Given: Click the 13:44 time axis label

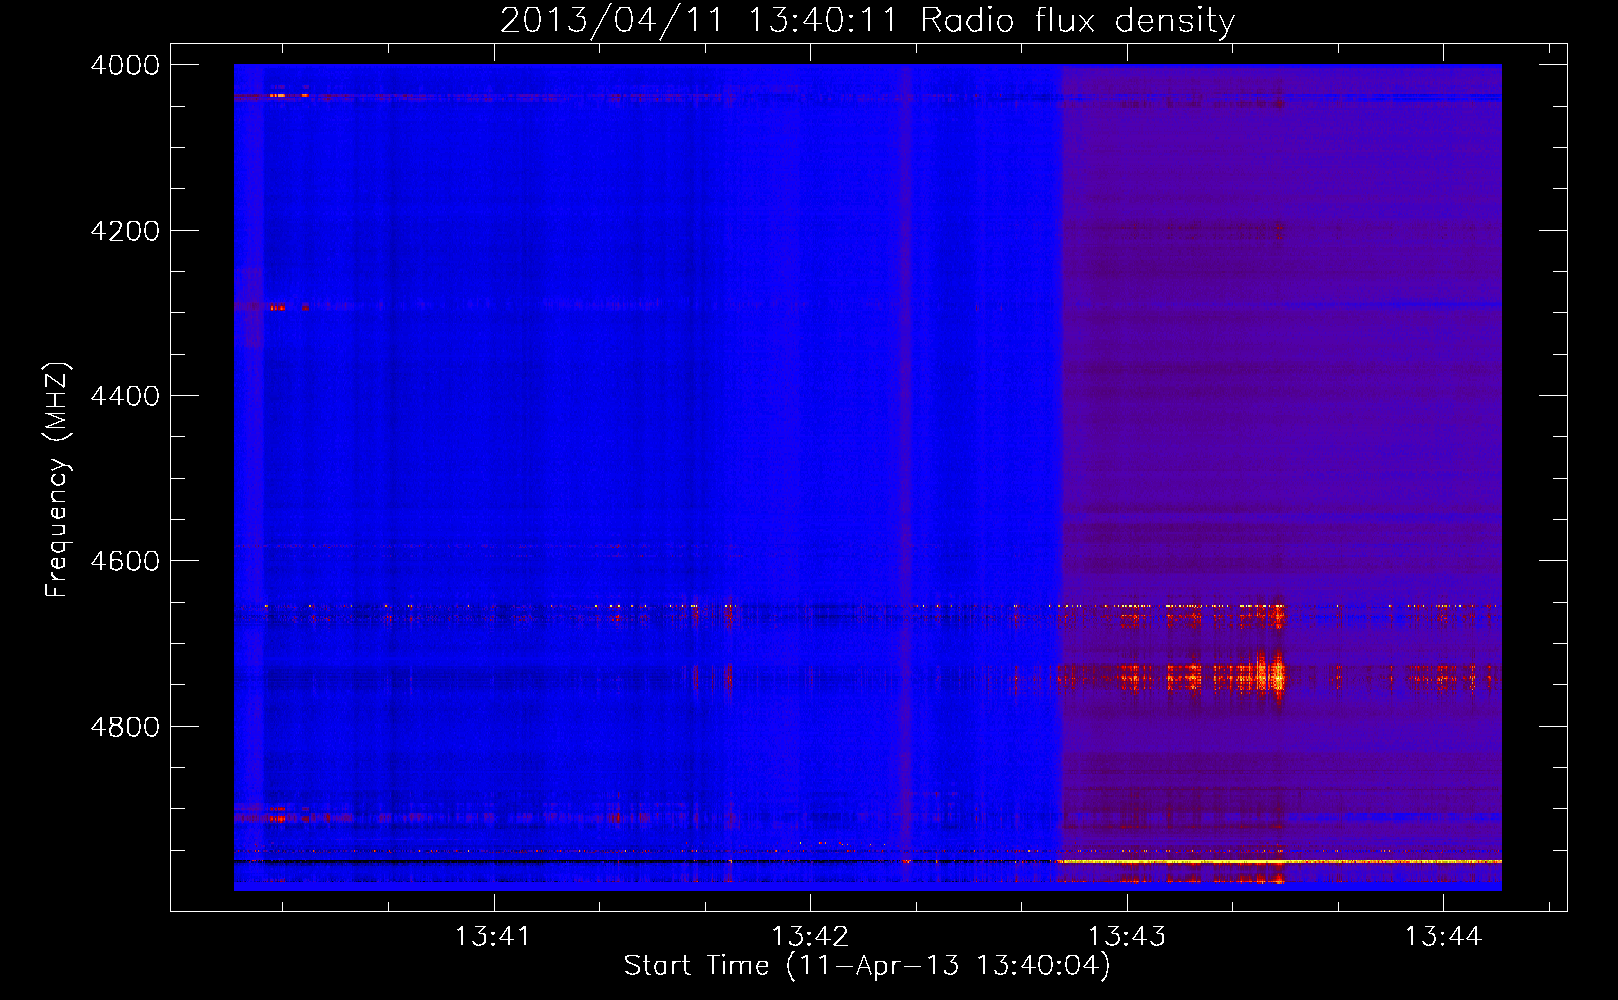Looking at the screenshot, I should click(x=1443, y=937).
